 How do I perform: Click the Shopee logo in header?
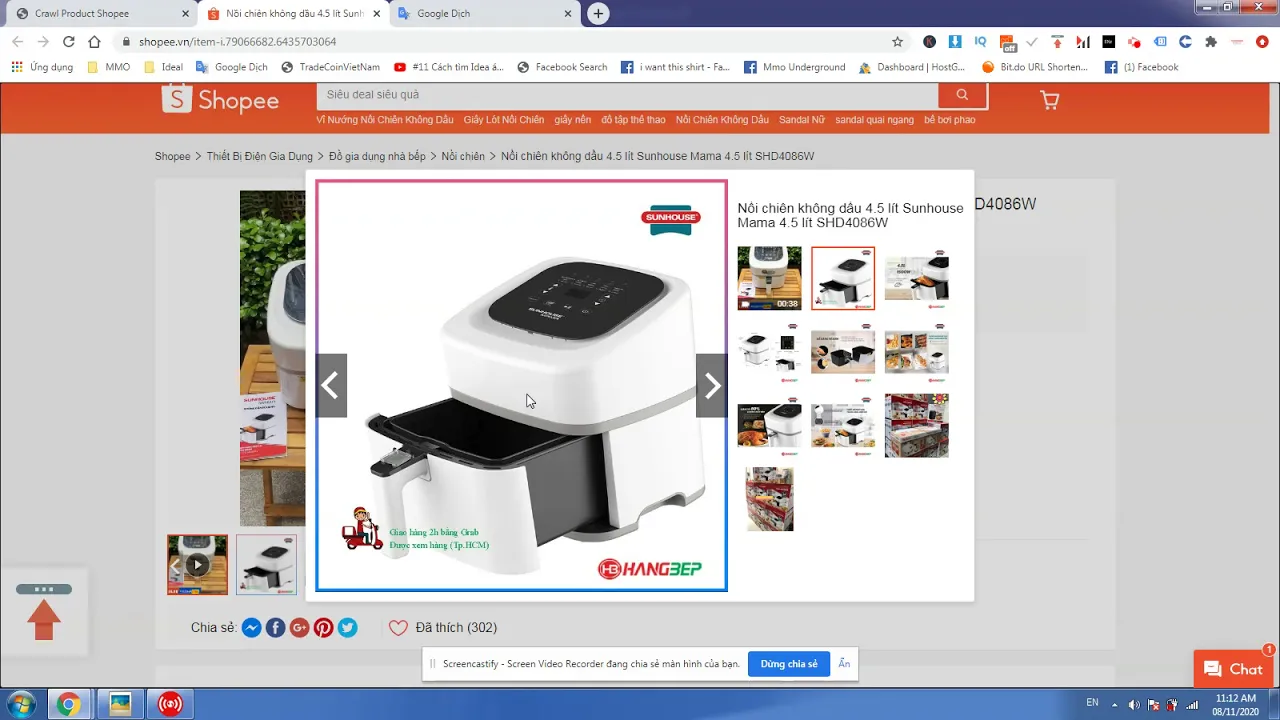pos(220,100)
